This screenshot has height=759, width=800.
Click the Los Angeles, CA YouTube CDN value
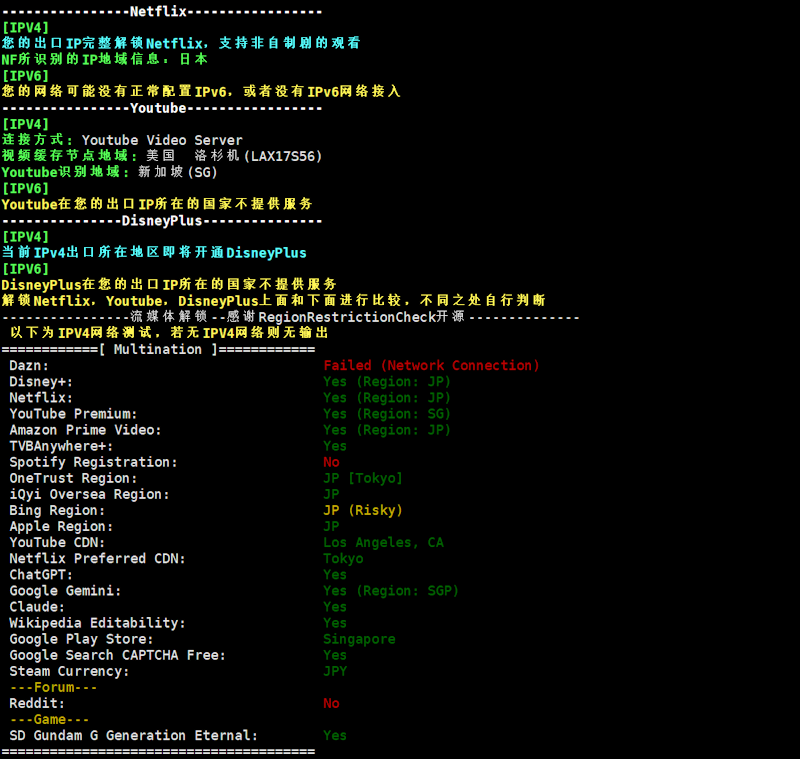click(x=383, y=542)
